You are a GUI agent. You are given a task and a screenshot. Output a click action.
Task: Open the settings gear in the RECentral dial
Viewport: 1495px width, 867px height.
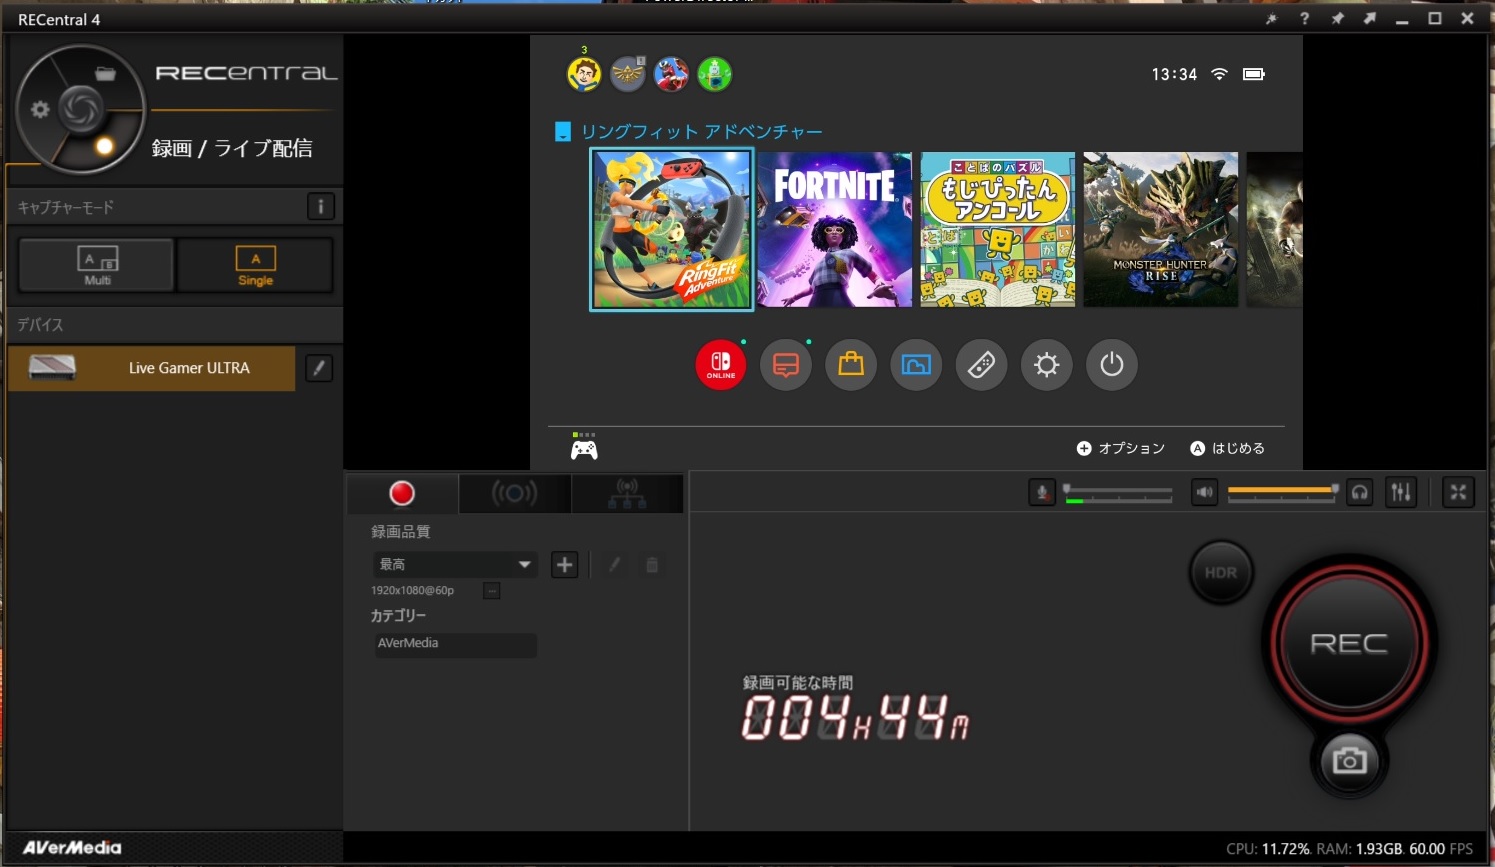[40, 109]
